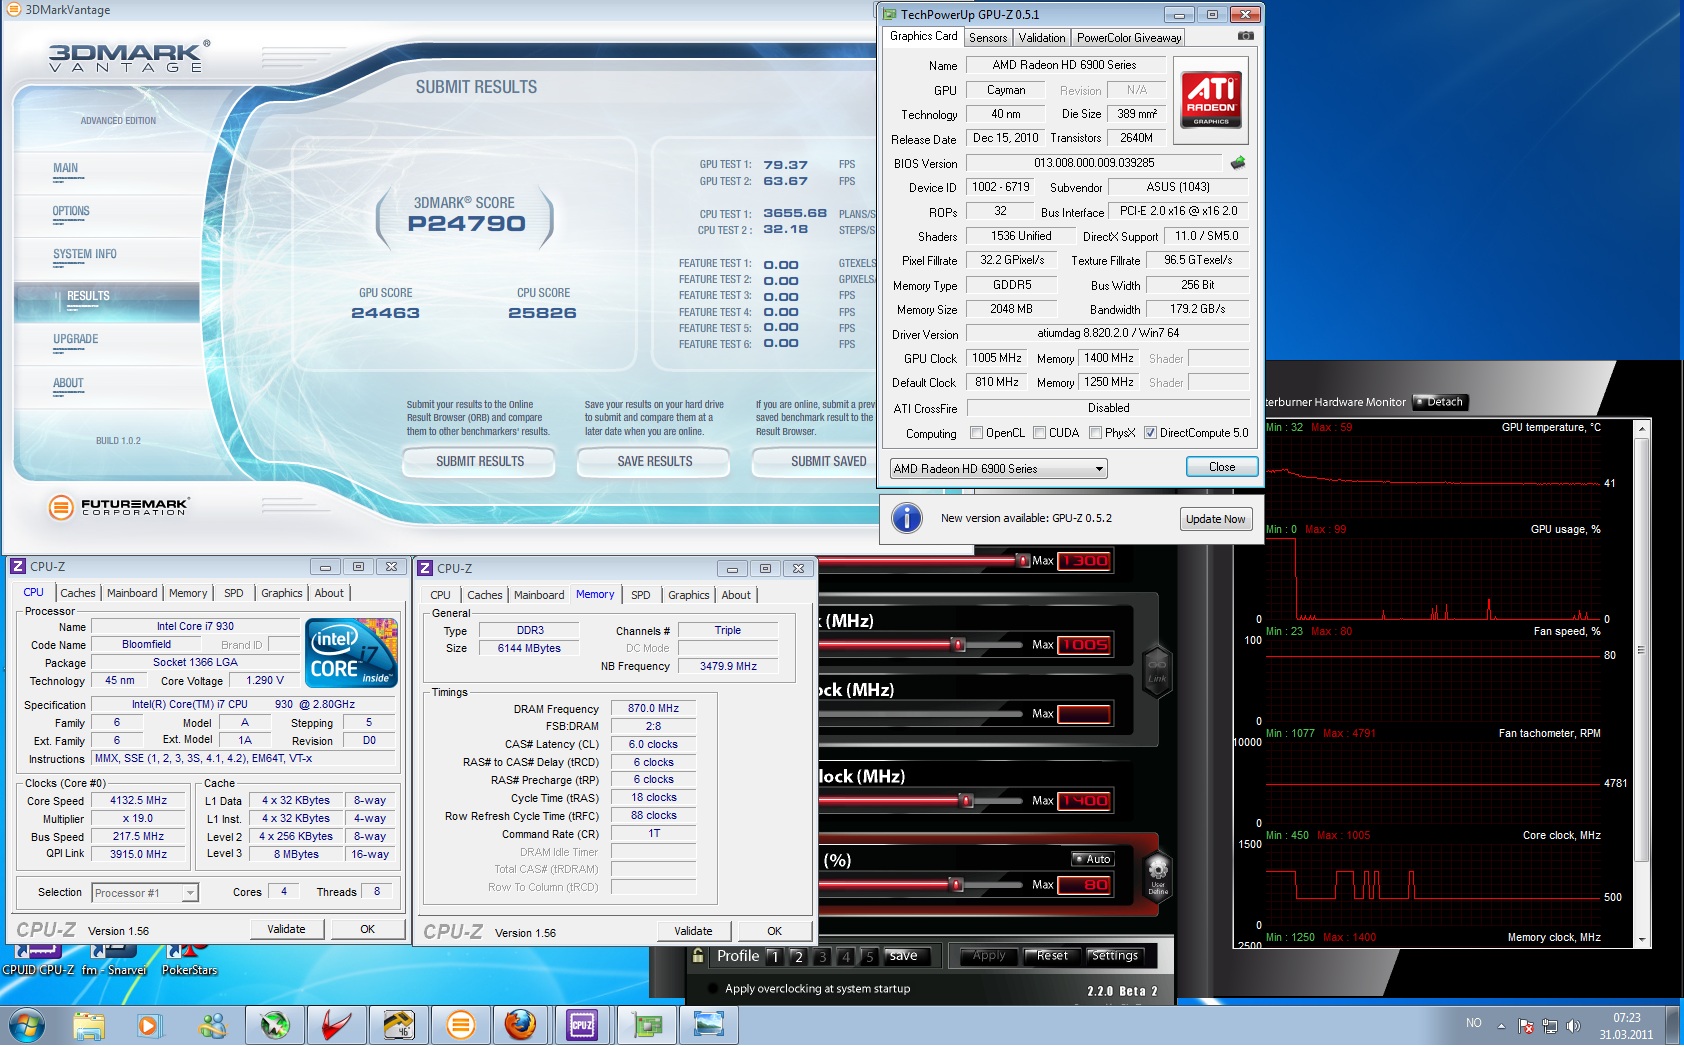Select Afterburner profile 1
Viewport: 1684px width, 1047px height.
[774, 957]
